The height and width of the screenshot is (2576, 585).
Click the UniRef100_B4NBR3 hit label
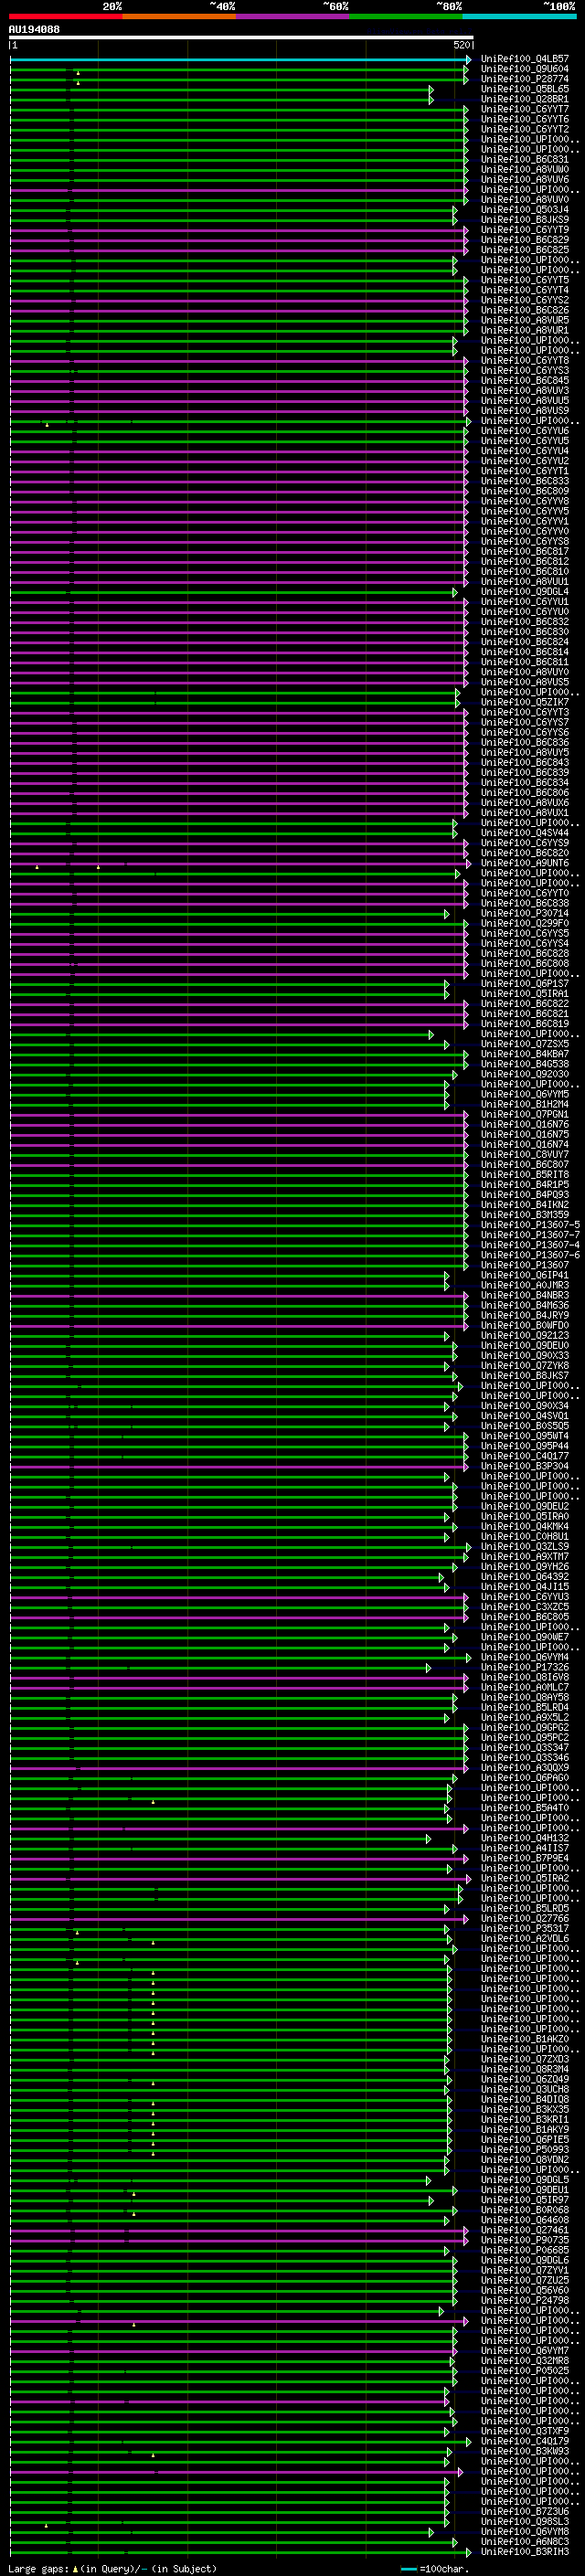[x=525, y=1296]
